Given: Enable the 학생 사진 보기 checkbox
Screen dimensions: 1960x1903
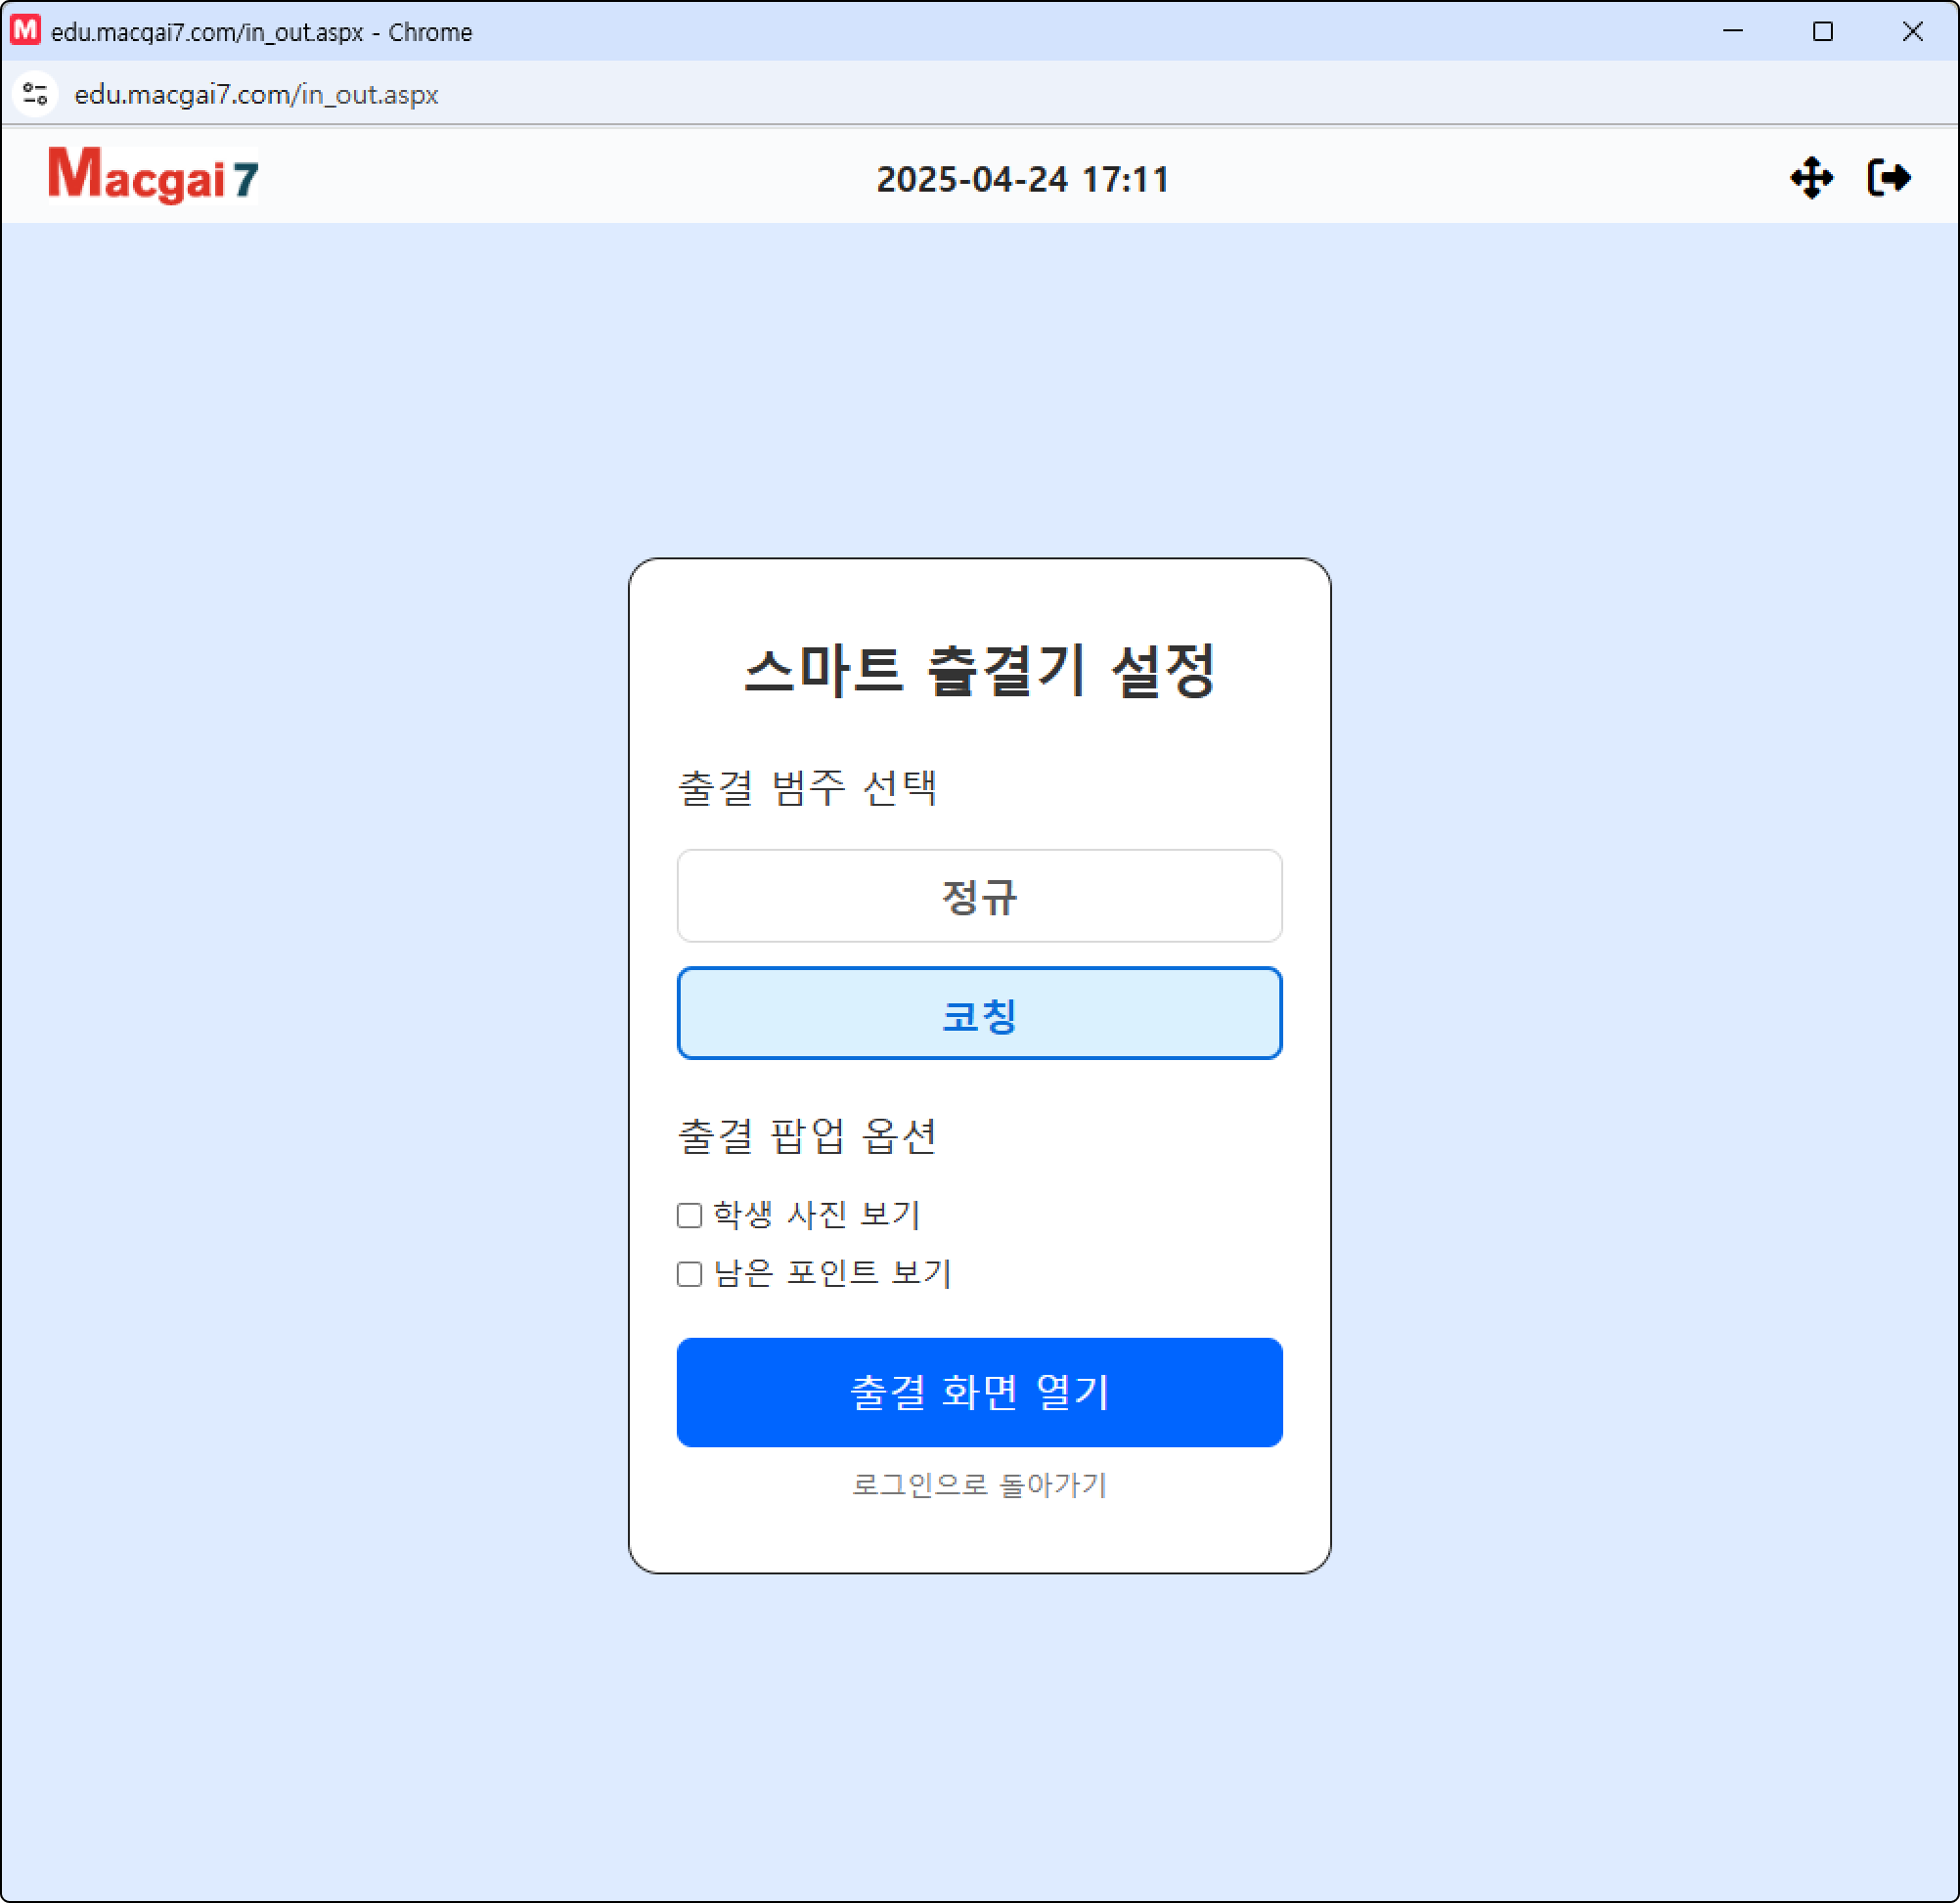Looking at the screenshot, I should point(689,1215).
